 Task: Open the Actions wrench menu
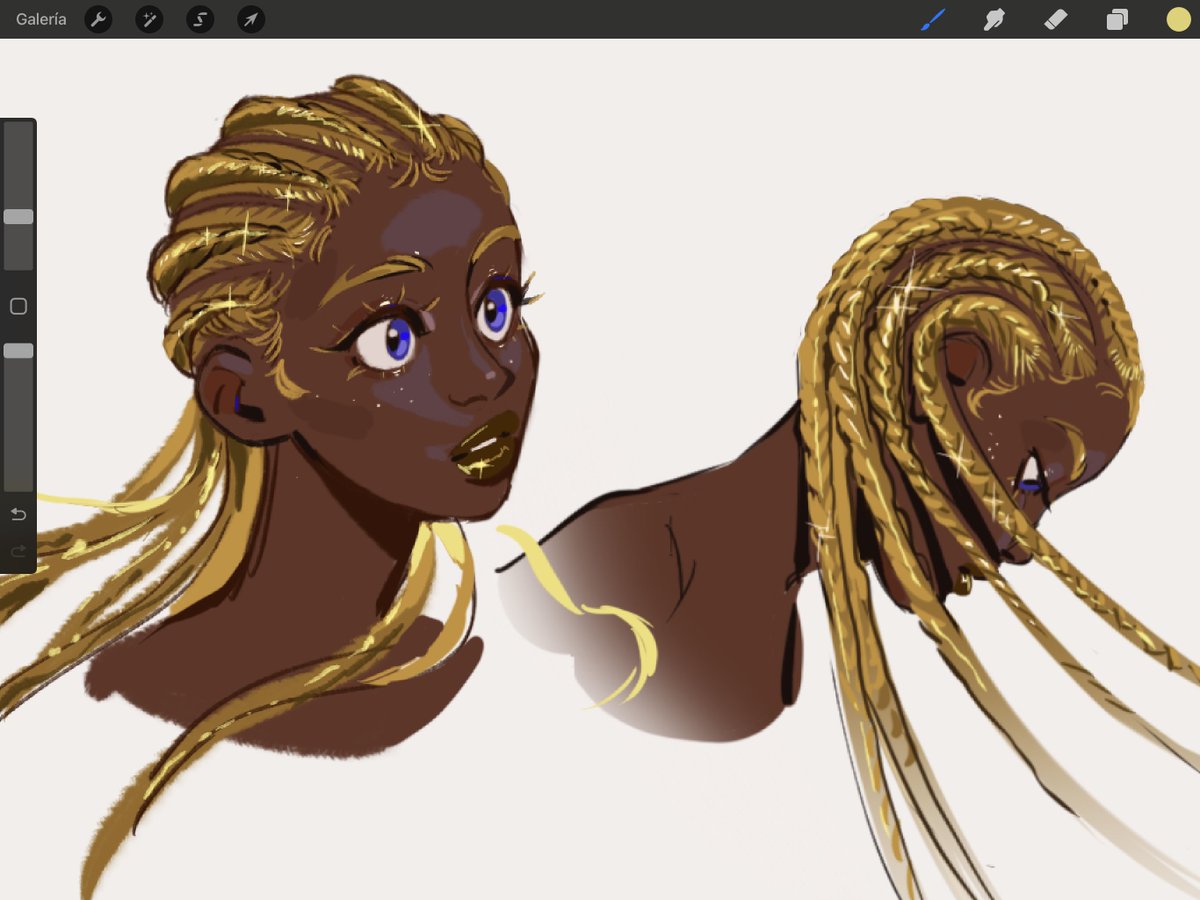98,19
